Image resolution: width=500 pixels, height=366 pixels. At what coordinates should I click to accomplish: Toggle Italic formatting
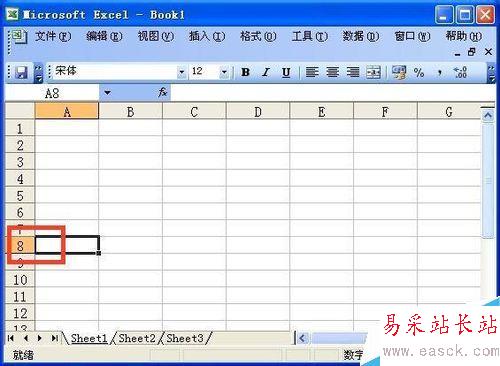(266, 72)
